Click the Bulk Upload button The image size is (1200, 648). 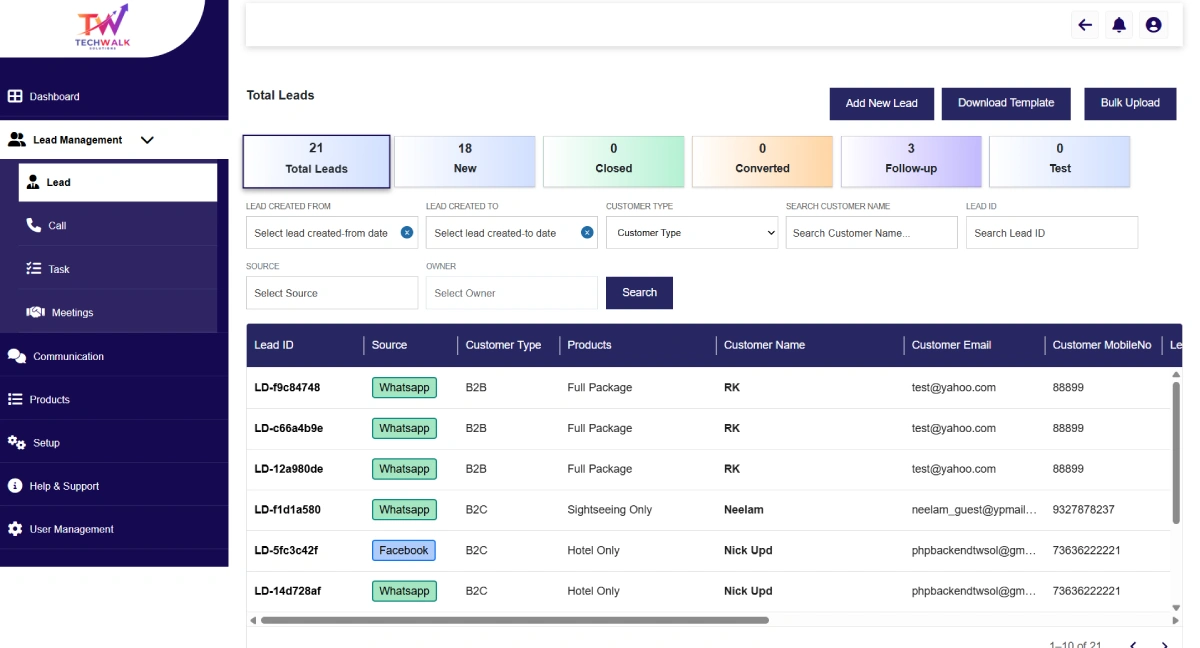(1130, 103)
